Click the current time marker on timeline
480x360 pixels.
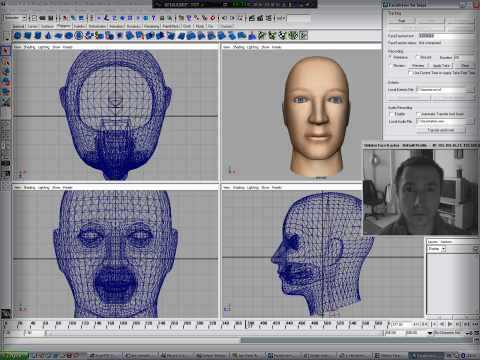point(246,324)
